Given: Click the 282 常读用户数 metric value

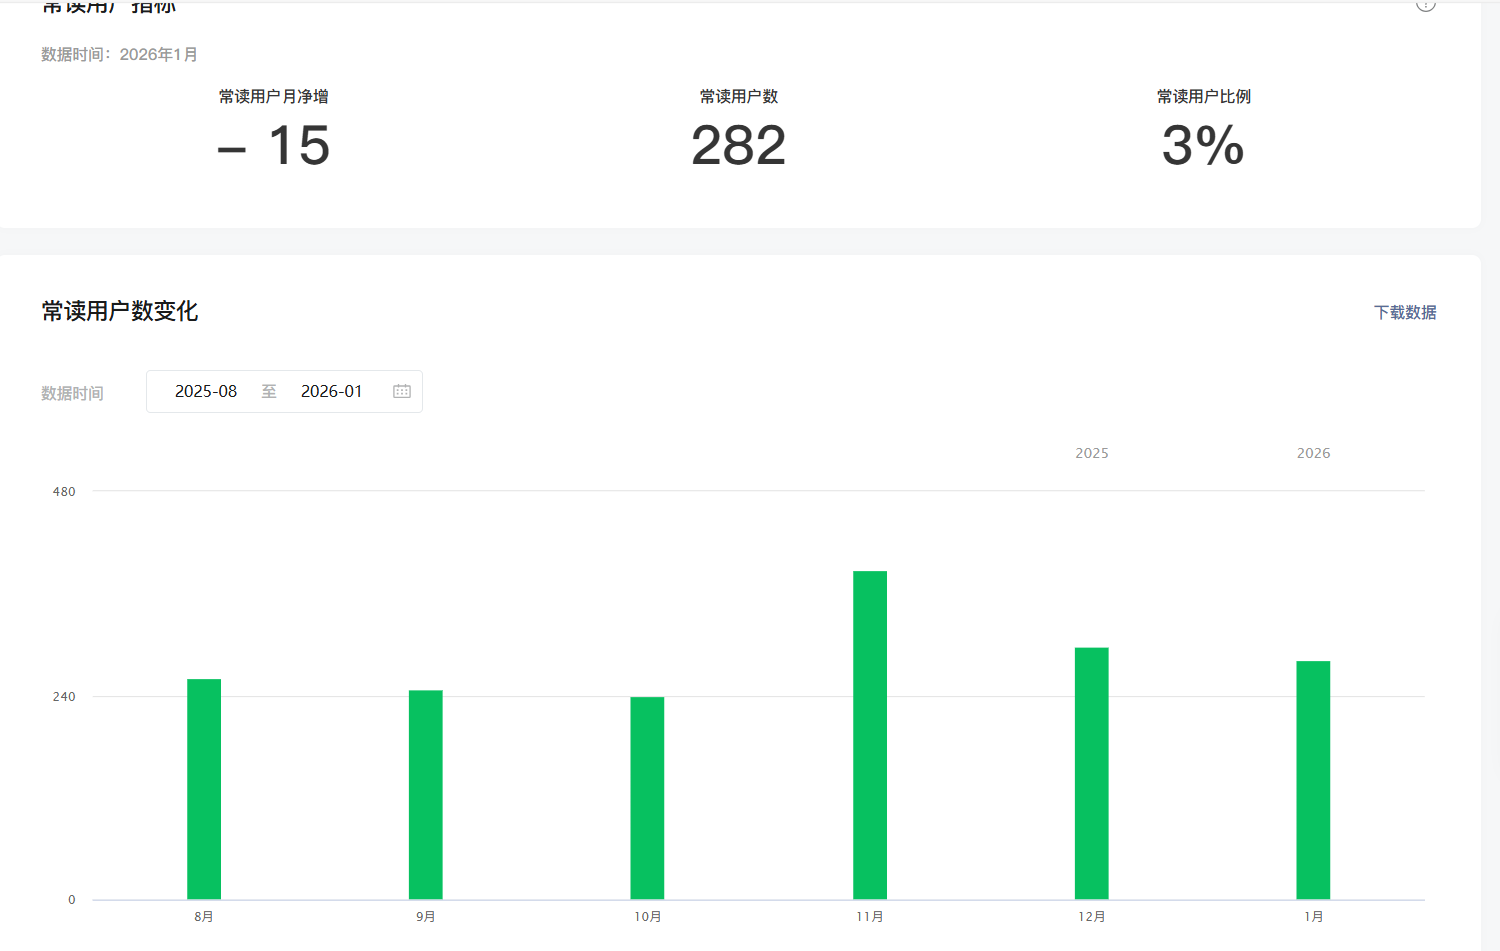Looking at the screenshot, I should (739, 146).
